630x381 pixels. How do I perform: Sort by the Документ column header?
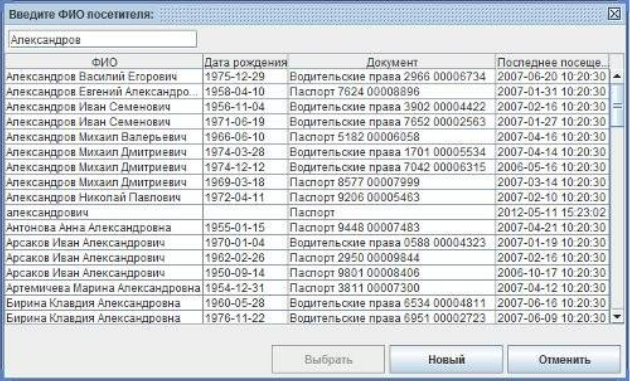392,62
